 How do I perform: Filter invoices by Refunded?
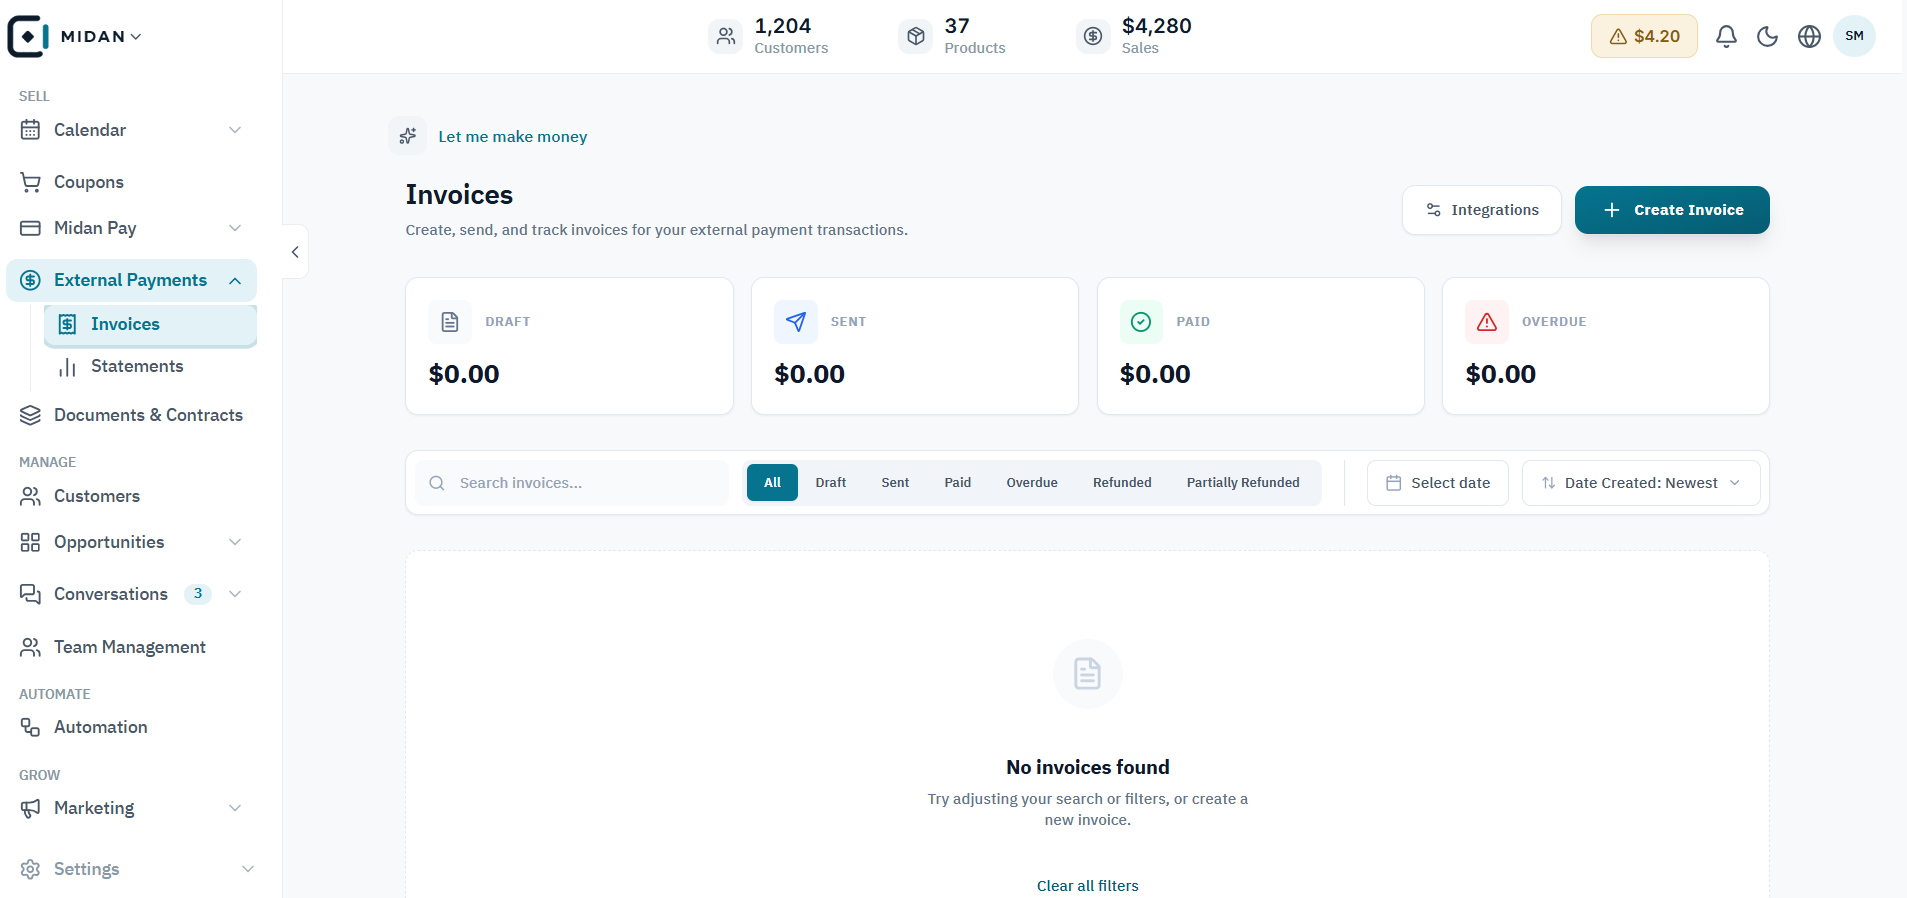tap(1122, 483)
